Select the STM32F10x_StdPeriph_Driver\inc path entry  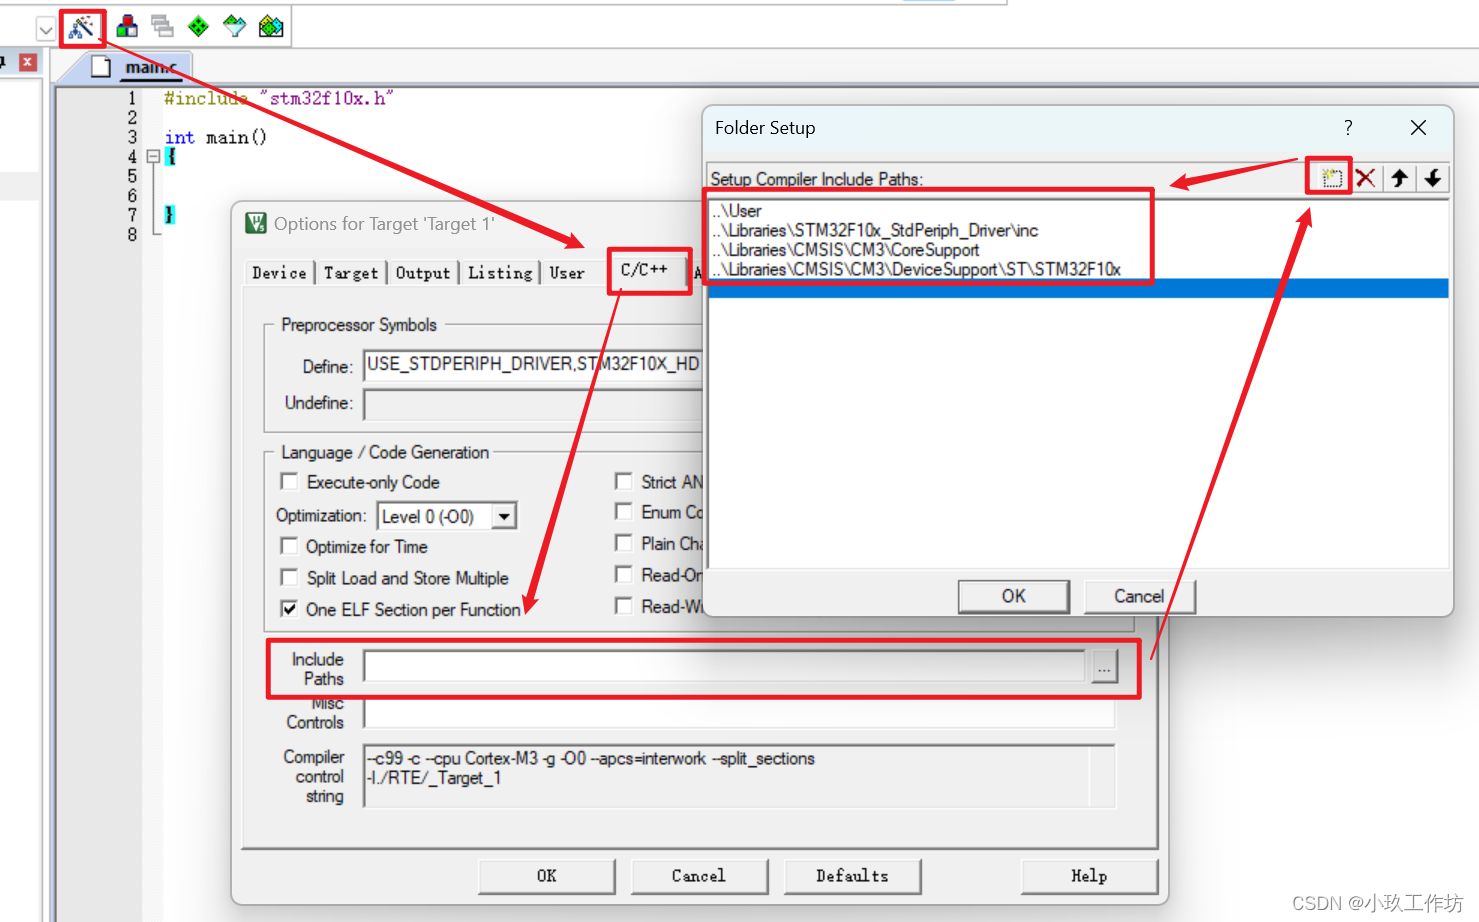click(1078, 231)
